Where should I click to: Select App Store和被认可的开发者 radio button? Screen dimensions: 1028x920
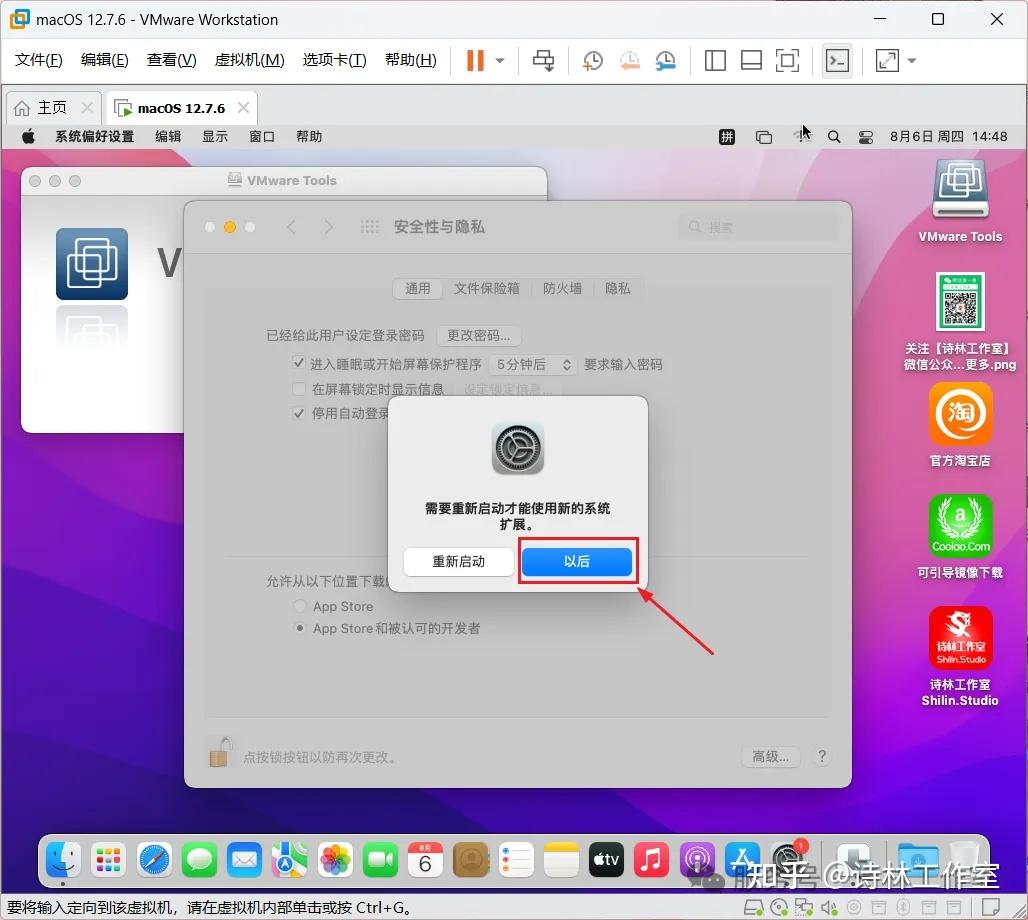click(x=300, y=628)
